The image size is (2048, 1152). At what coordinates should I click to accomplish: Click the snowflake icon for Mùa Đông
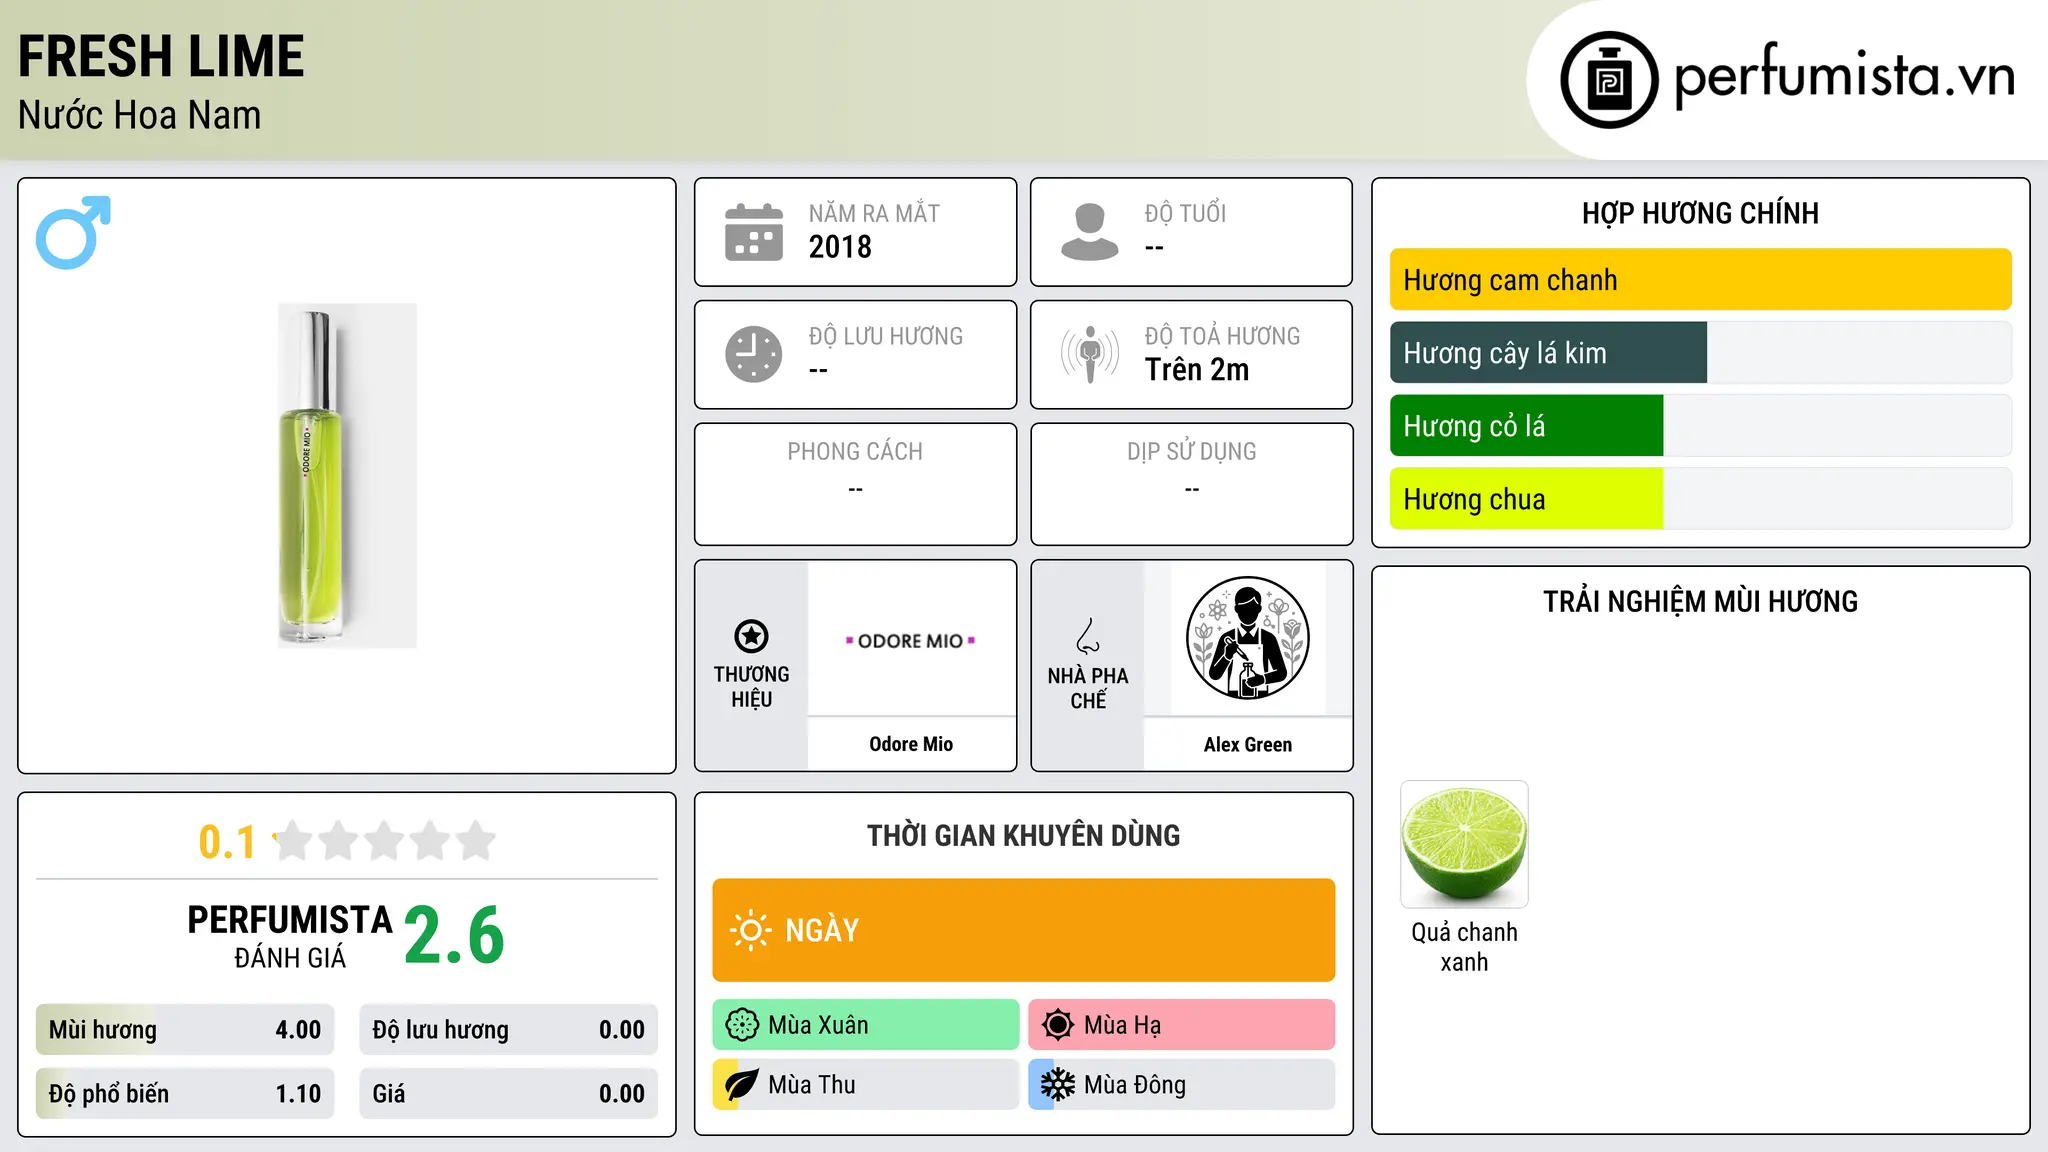tap(1058, 1085)
